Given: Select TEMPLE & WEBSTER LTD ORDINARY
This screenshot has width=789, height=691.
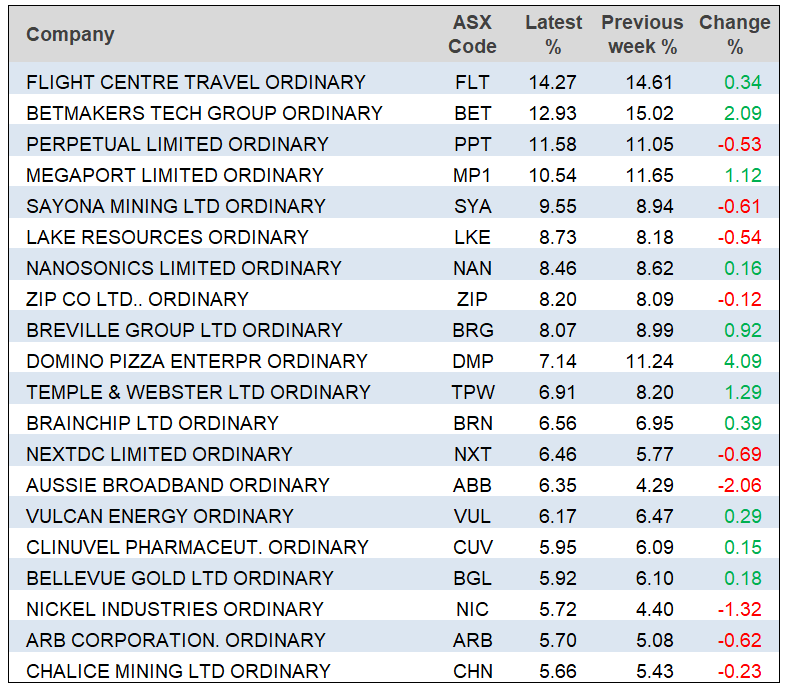Looking at the screenshot, I should pos(198,392).
